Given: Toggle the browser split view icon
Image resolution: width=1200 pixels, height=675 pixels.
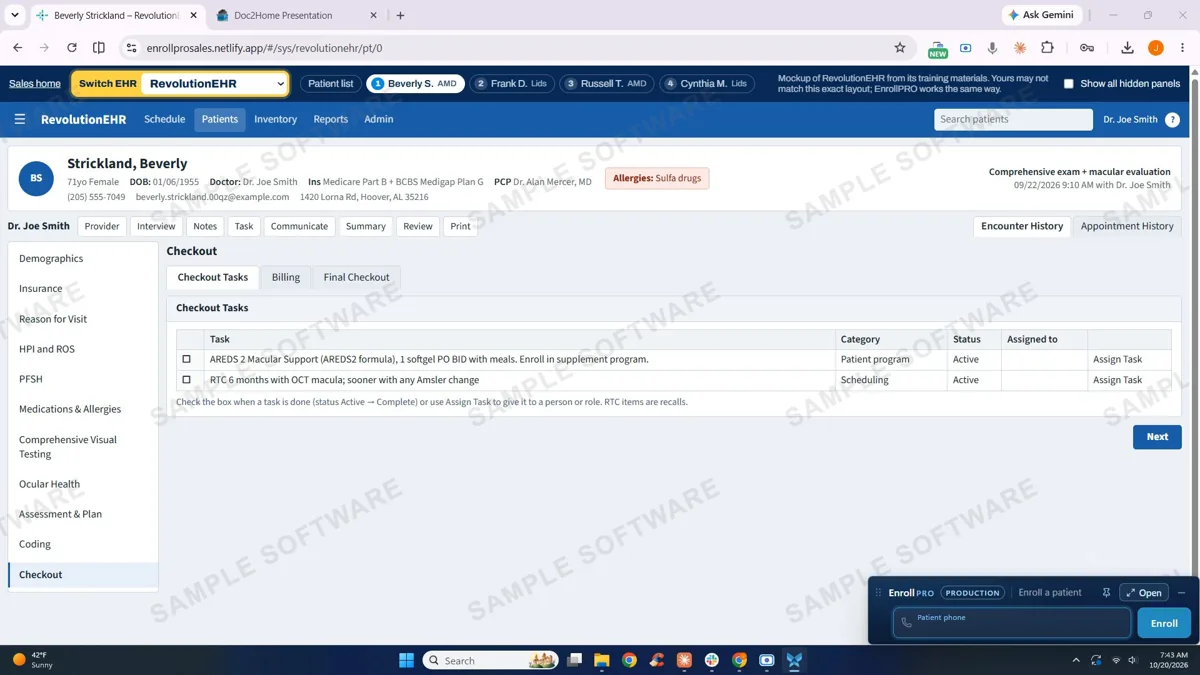Looking at the screenshot, I should point(99,48).
